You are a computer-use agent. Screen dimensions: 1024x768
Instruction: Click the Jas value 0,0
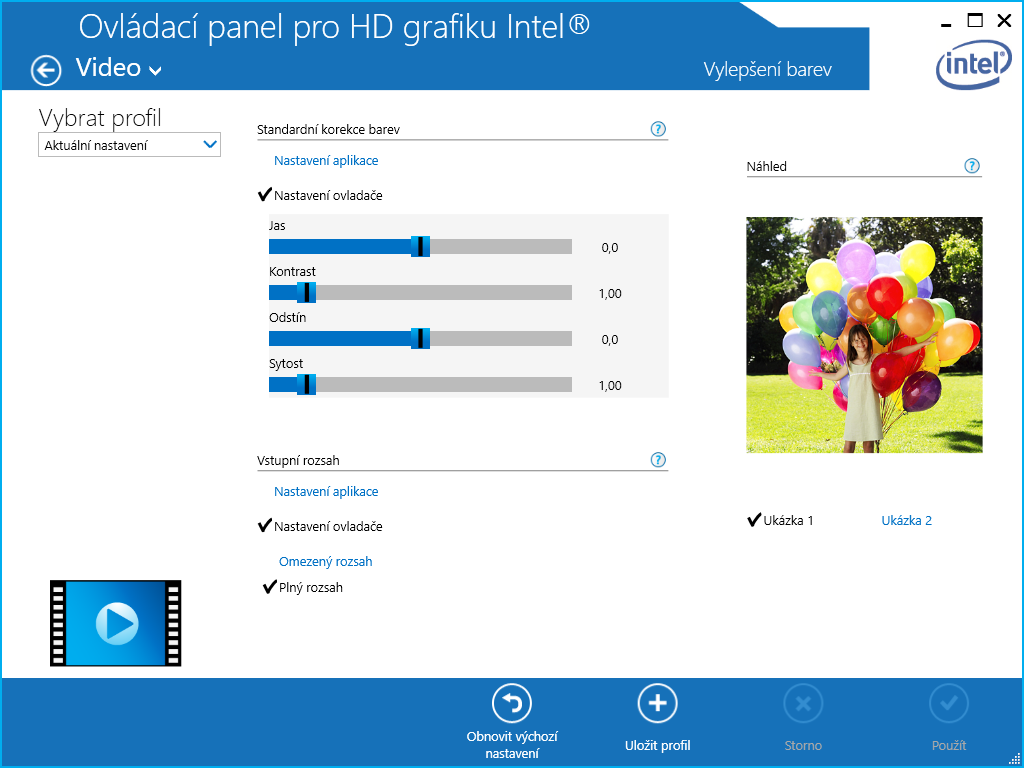click(x=609, y=248)
